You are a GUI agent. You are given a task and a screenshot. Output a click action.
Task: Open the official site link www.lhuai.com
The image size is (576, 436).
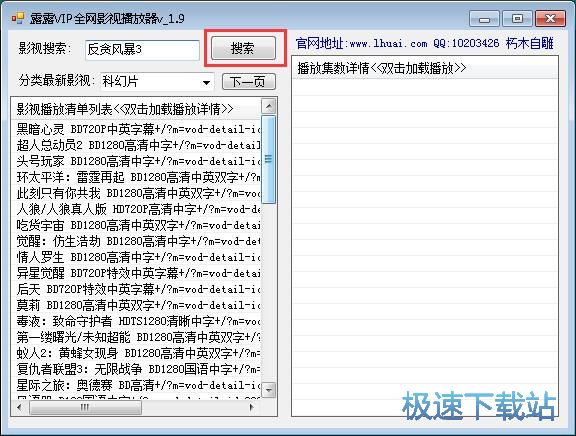click(x=388, y=44)
